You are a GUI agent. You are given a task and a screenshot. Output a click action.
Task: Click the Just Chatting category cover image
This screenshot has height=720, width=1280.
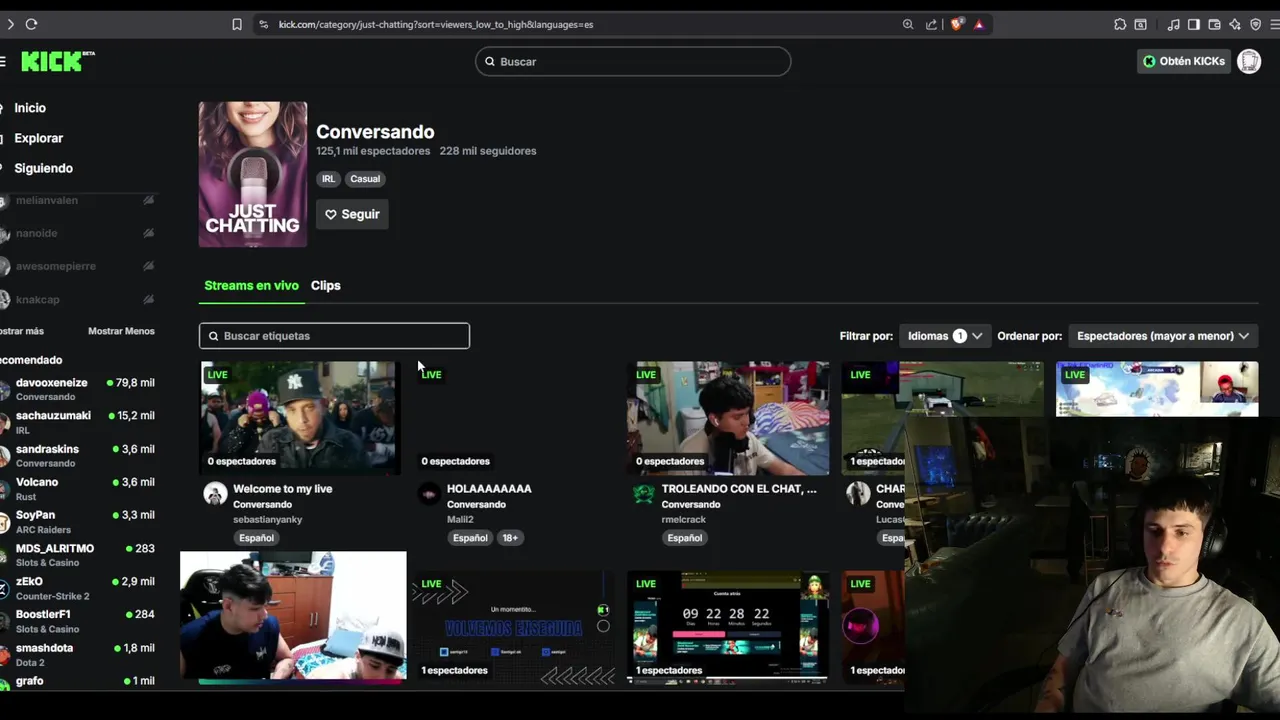pyautogui.click(x=253, y=174)
